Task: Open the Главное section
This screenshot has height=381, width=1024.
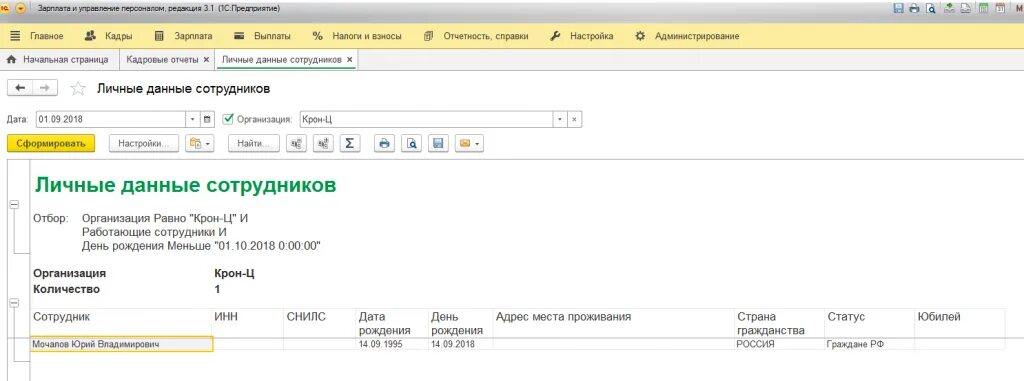Action: (x=38, y=36)
